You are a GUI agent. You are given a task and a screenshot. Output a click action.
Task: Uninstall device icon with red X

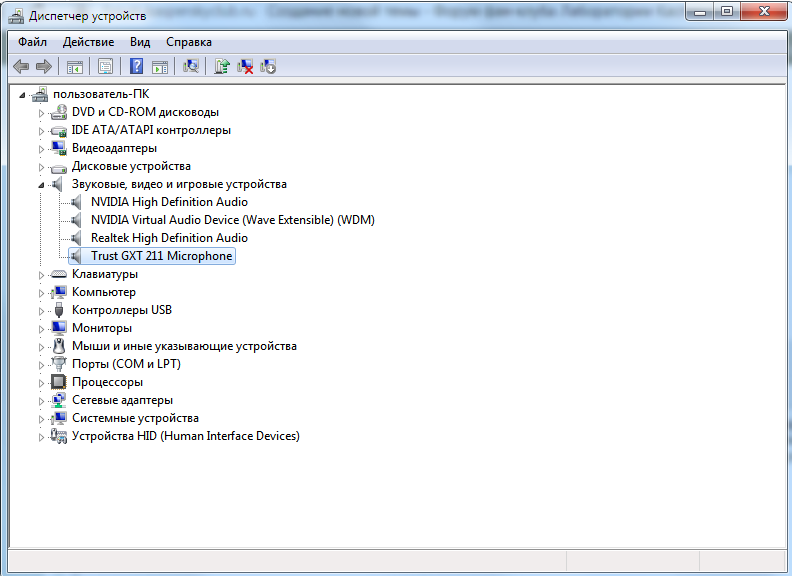(x=245, y=66)
